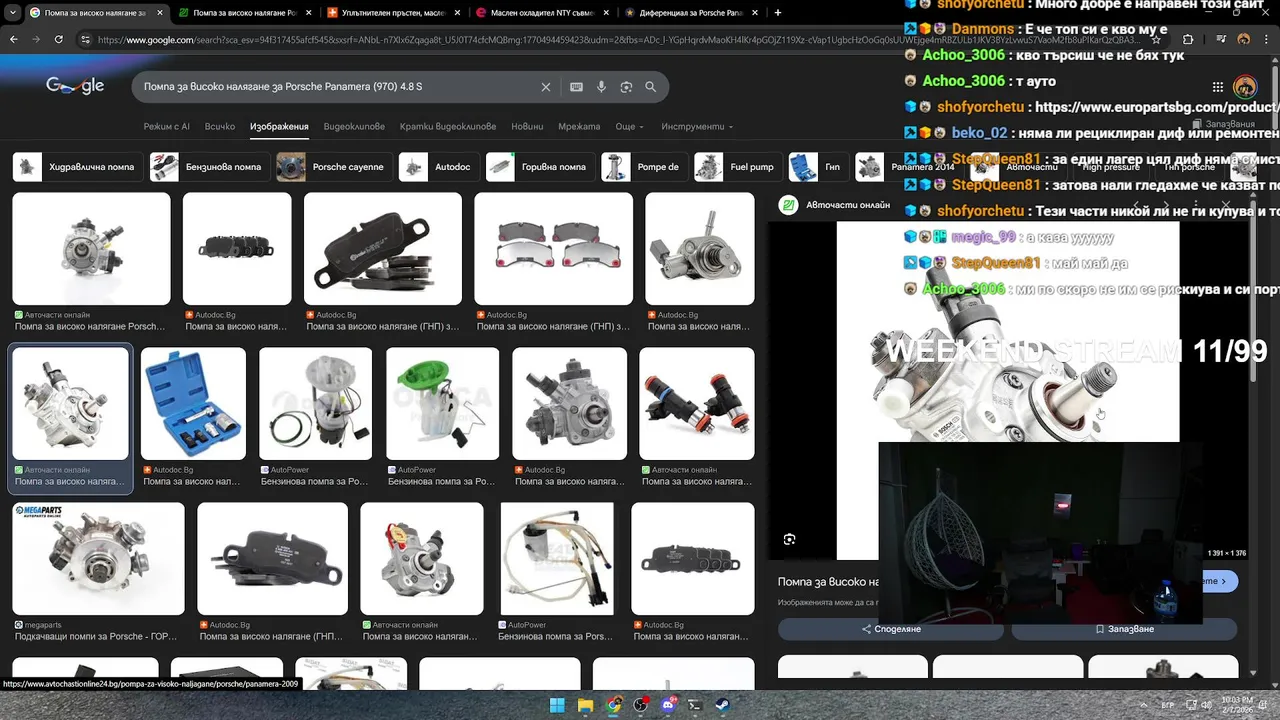Viewport: 1280px width, 720px height.
Task: Open the blue tool kit case thumbnail
Action: pos(193,404)
